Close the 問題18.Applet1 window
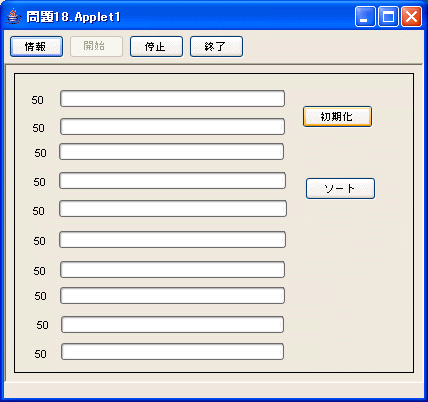This screenshot has width=428, height=402. pyautogui.click(x=411, y=16)
